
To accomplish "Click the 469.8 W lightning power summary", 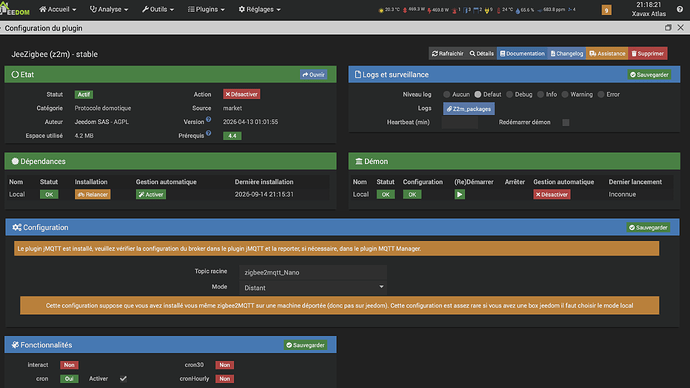I will point(437,9).
